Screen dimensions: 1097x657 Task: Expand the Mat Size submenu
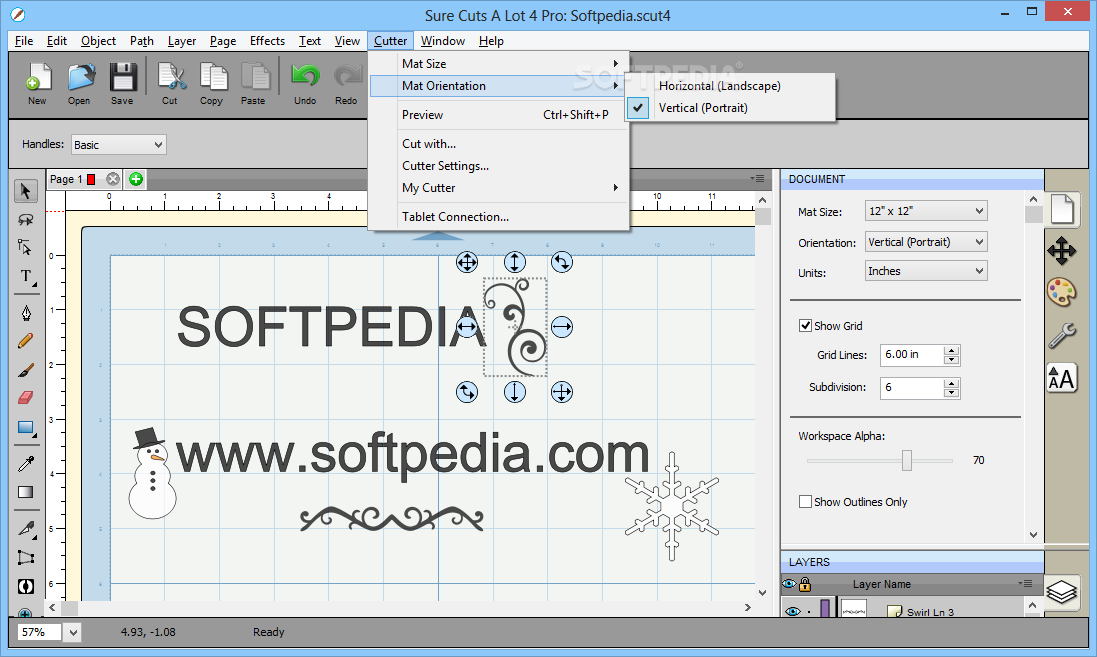coord(498,64)
